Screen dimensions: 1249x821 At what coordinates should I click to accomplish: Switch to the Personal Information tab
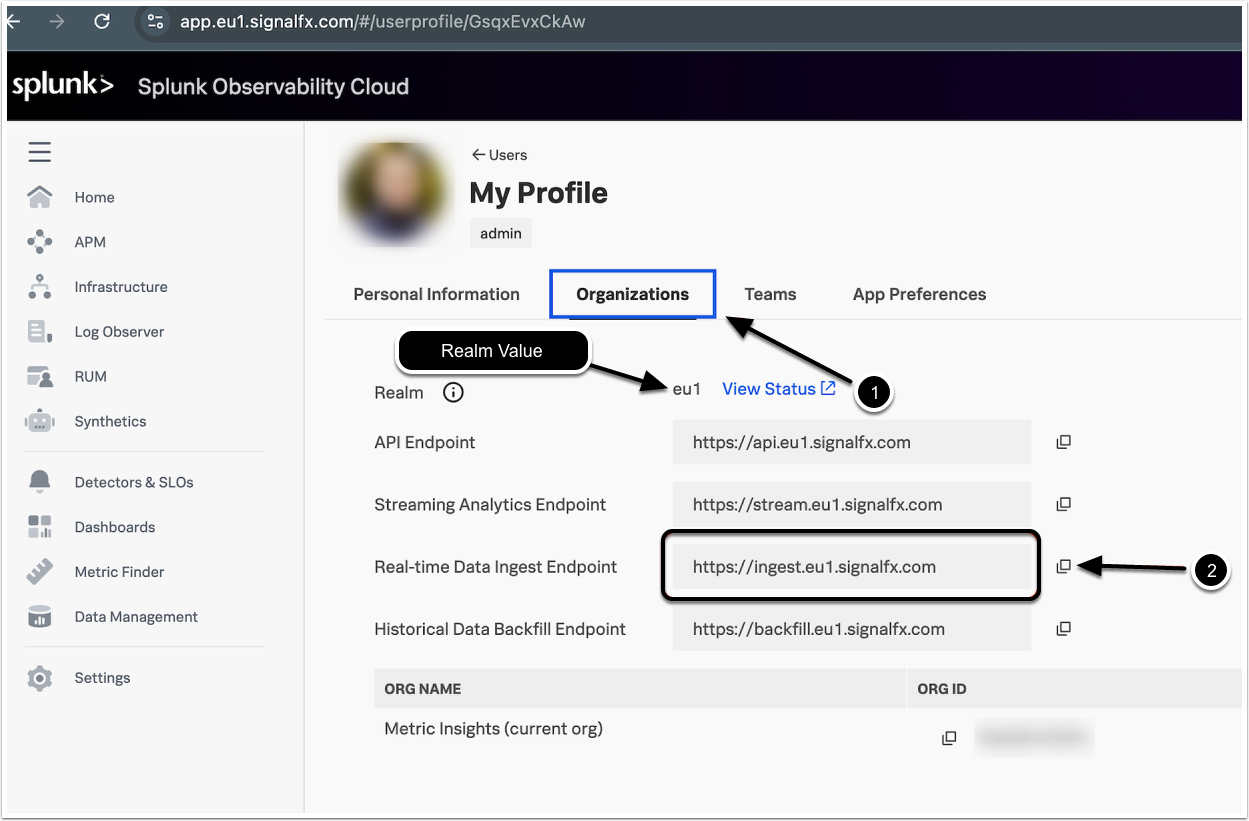tap(436, 294)
